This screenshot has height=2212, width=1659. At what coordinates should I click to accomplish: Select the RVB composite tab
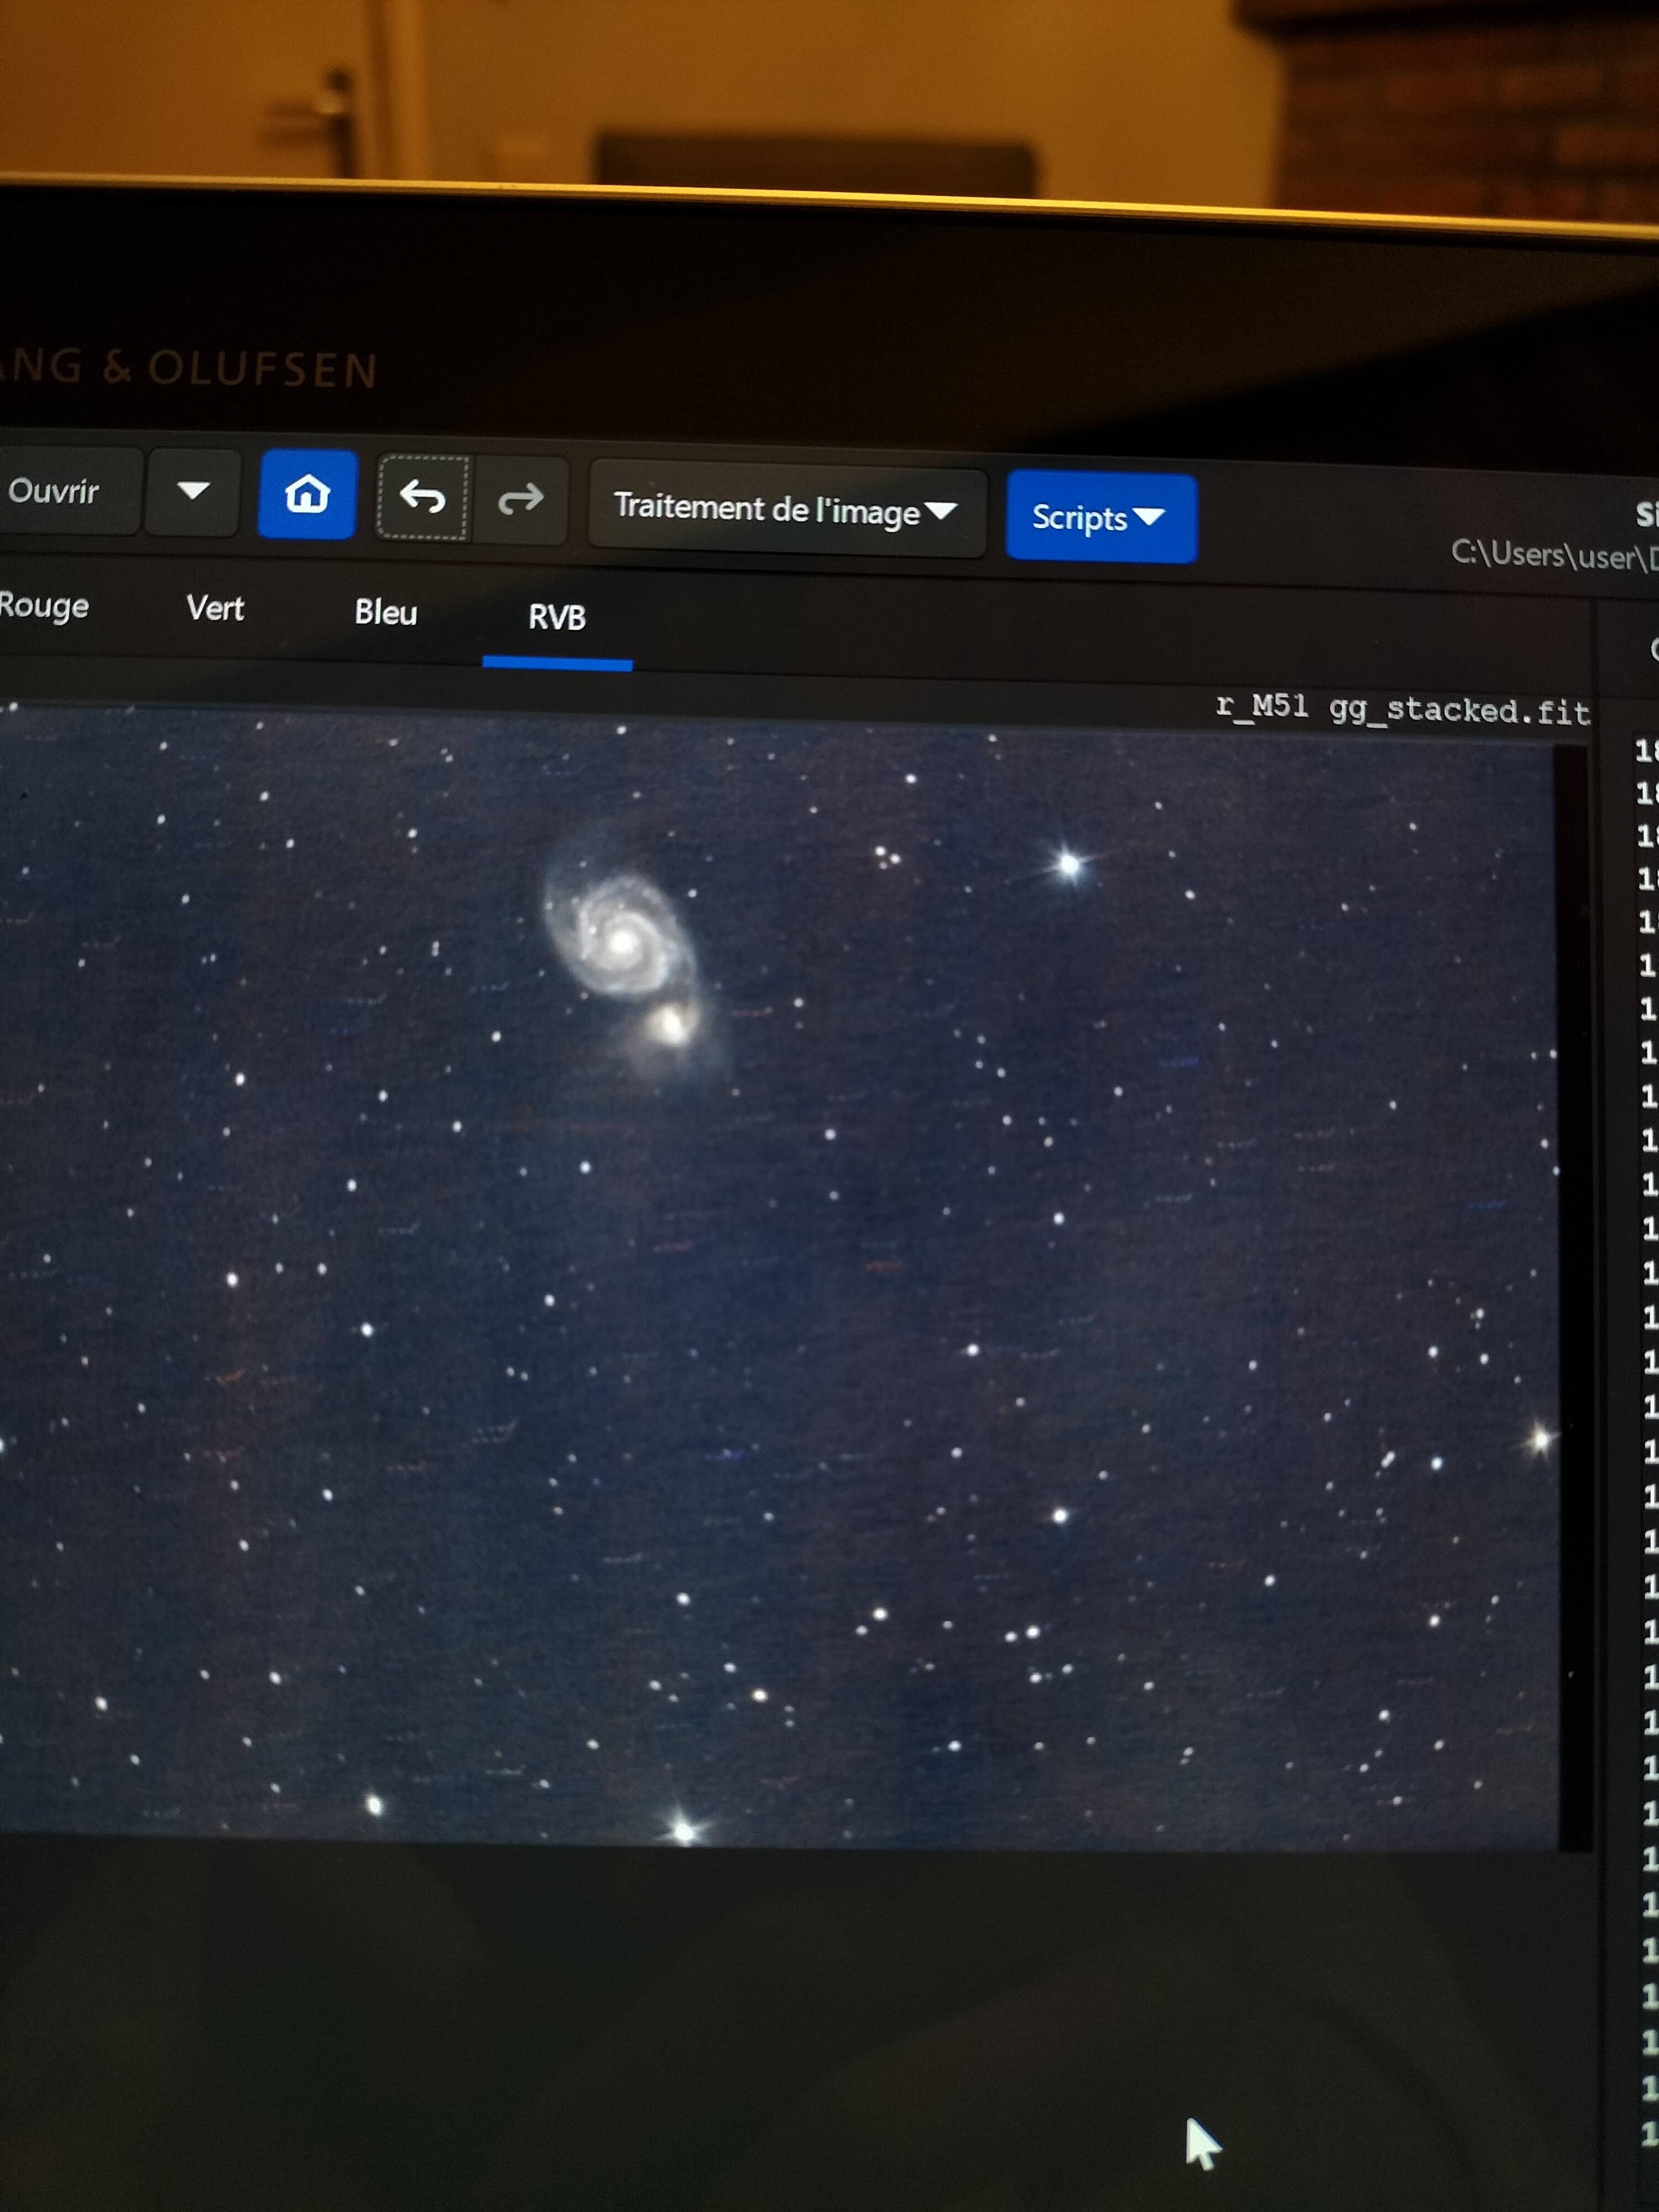point(557,618)
